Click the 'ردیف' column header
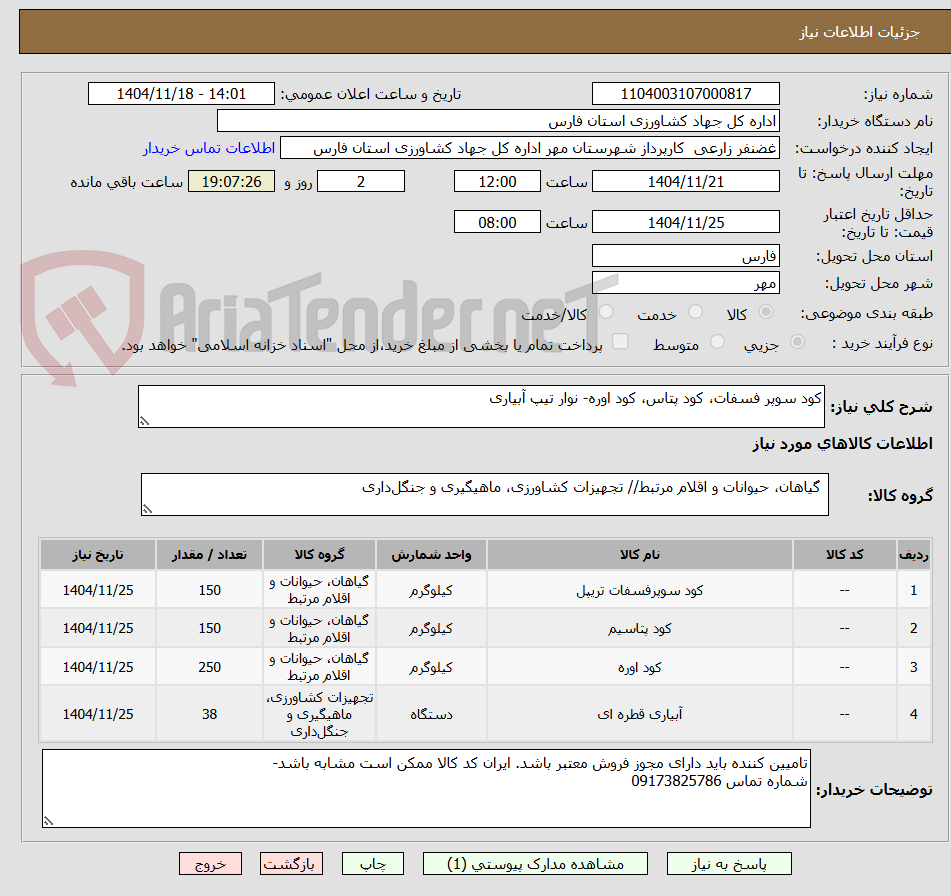This screenshot has width=951, height=896. click(913, 554)
